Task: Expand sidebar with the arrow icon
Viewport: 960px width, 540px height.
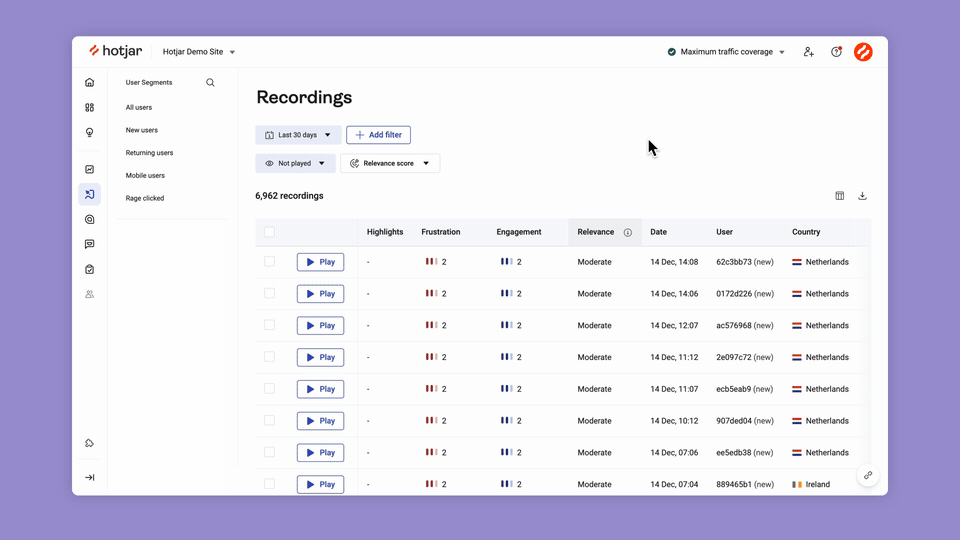Action: 89,478
